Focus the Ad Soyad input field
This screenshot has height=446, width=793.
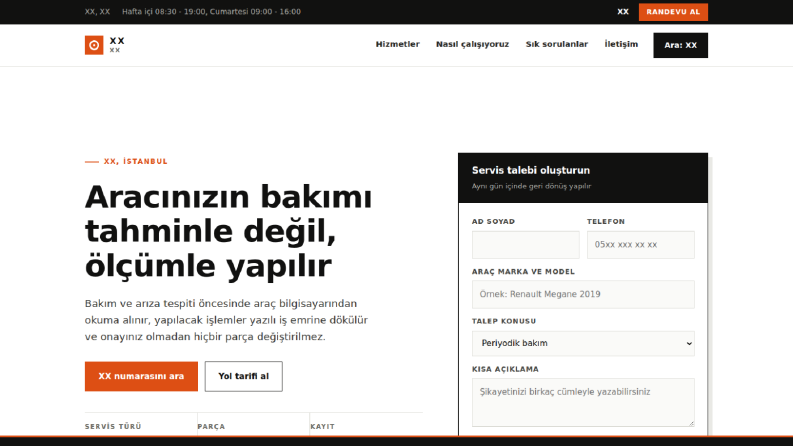pyautogui.click(x=525, y=245)
